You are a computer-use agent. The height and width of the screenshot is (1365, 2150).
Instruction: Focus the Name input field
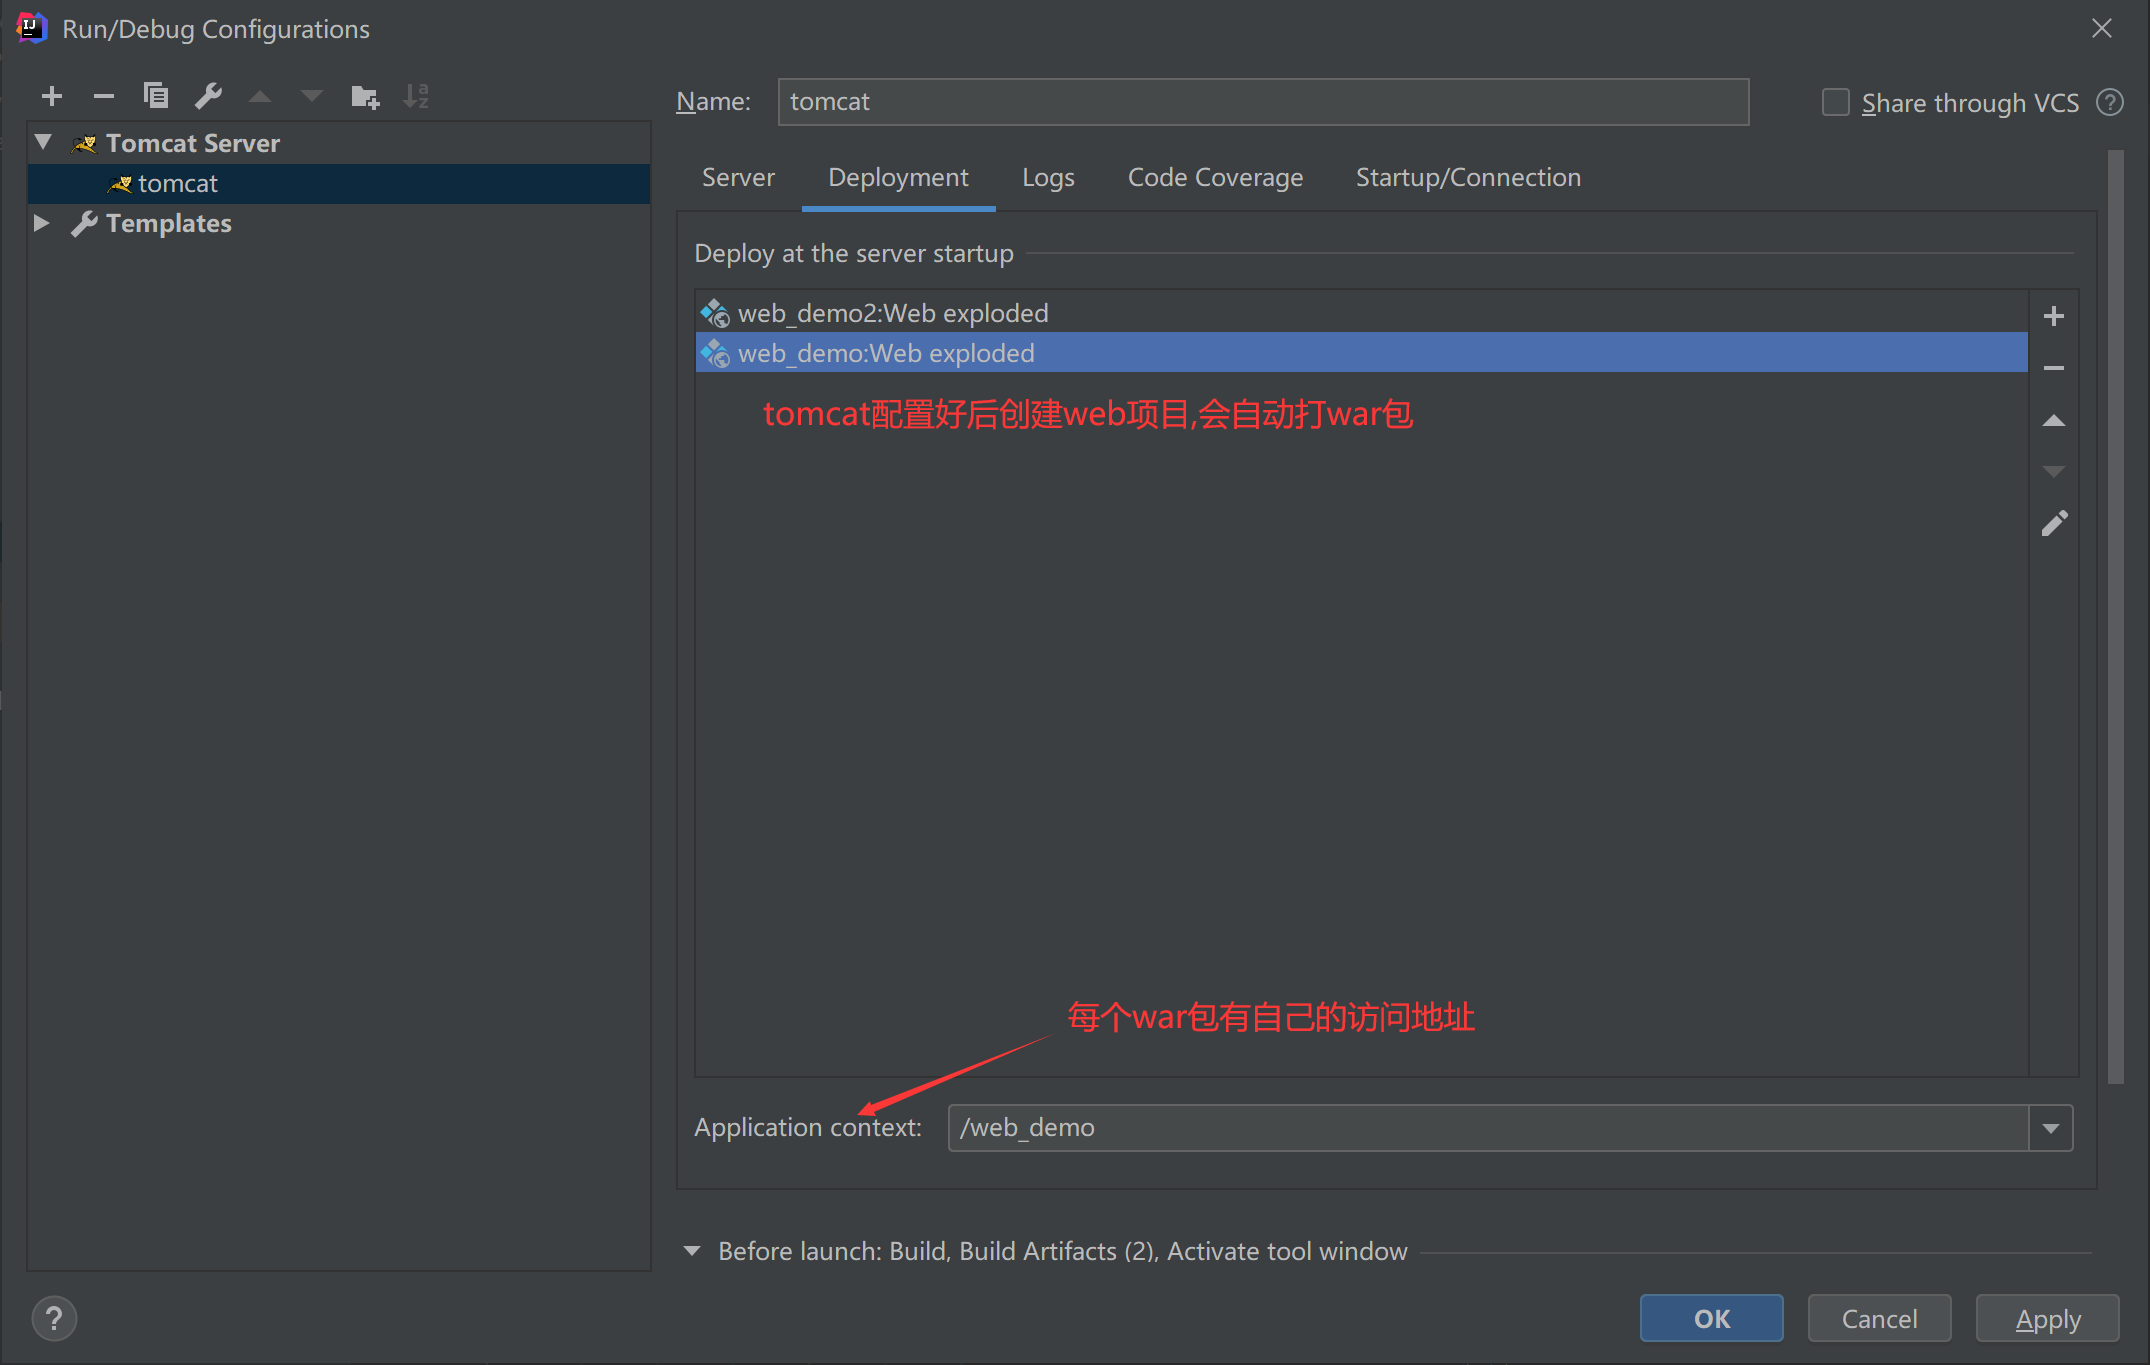point(1263,102)
